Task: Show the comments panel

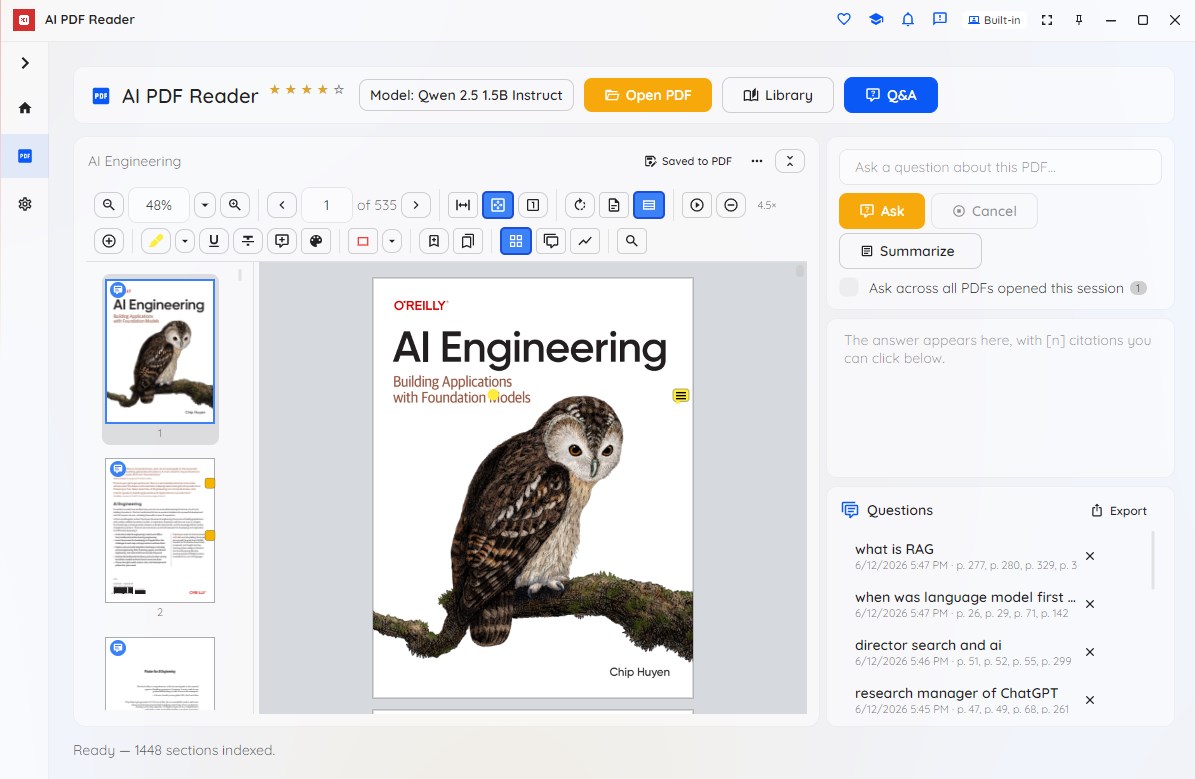Action: point(551,241)
